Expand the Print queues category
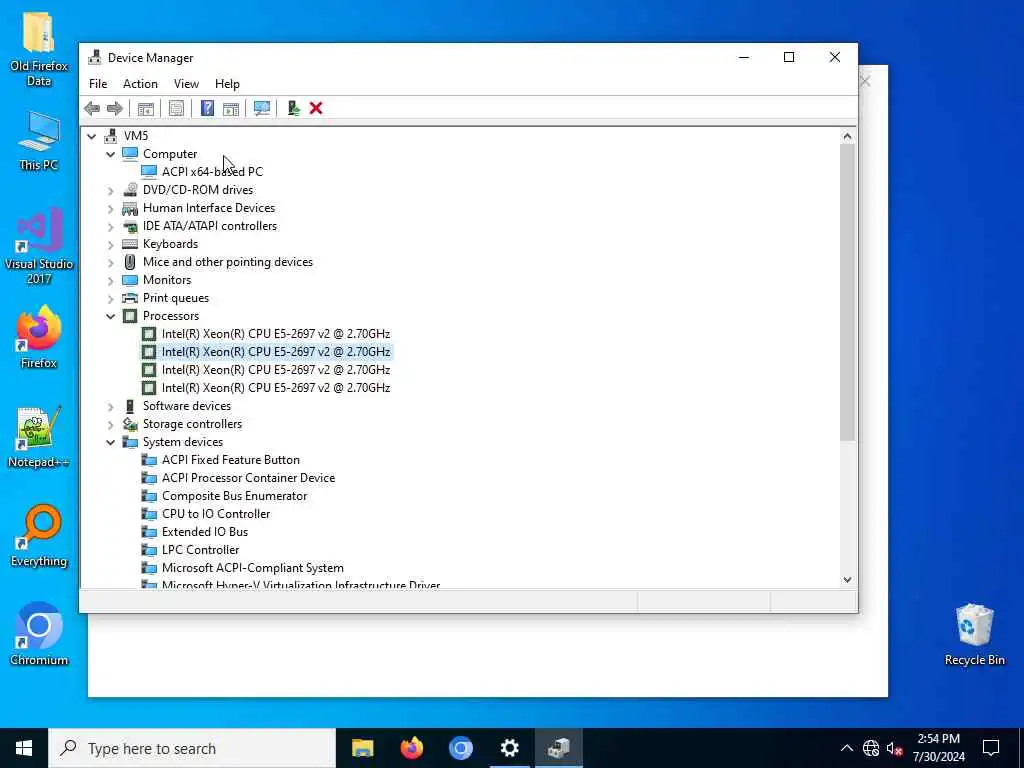The height and width of the screenshot is (768, 1024). click(x=110, y=298)
